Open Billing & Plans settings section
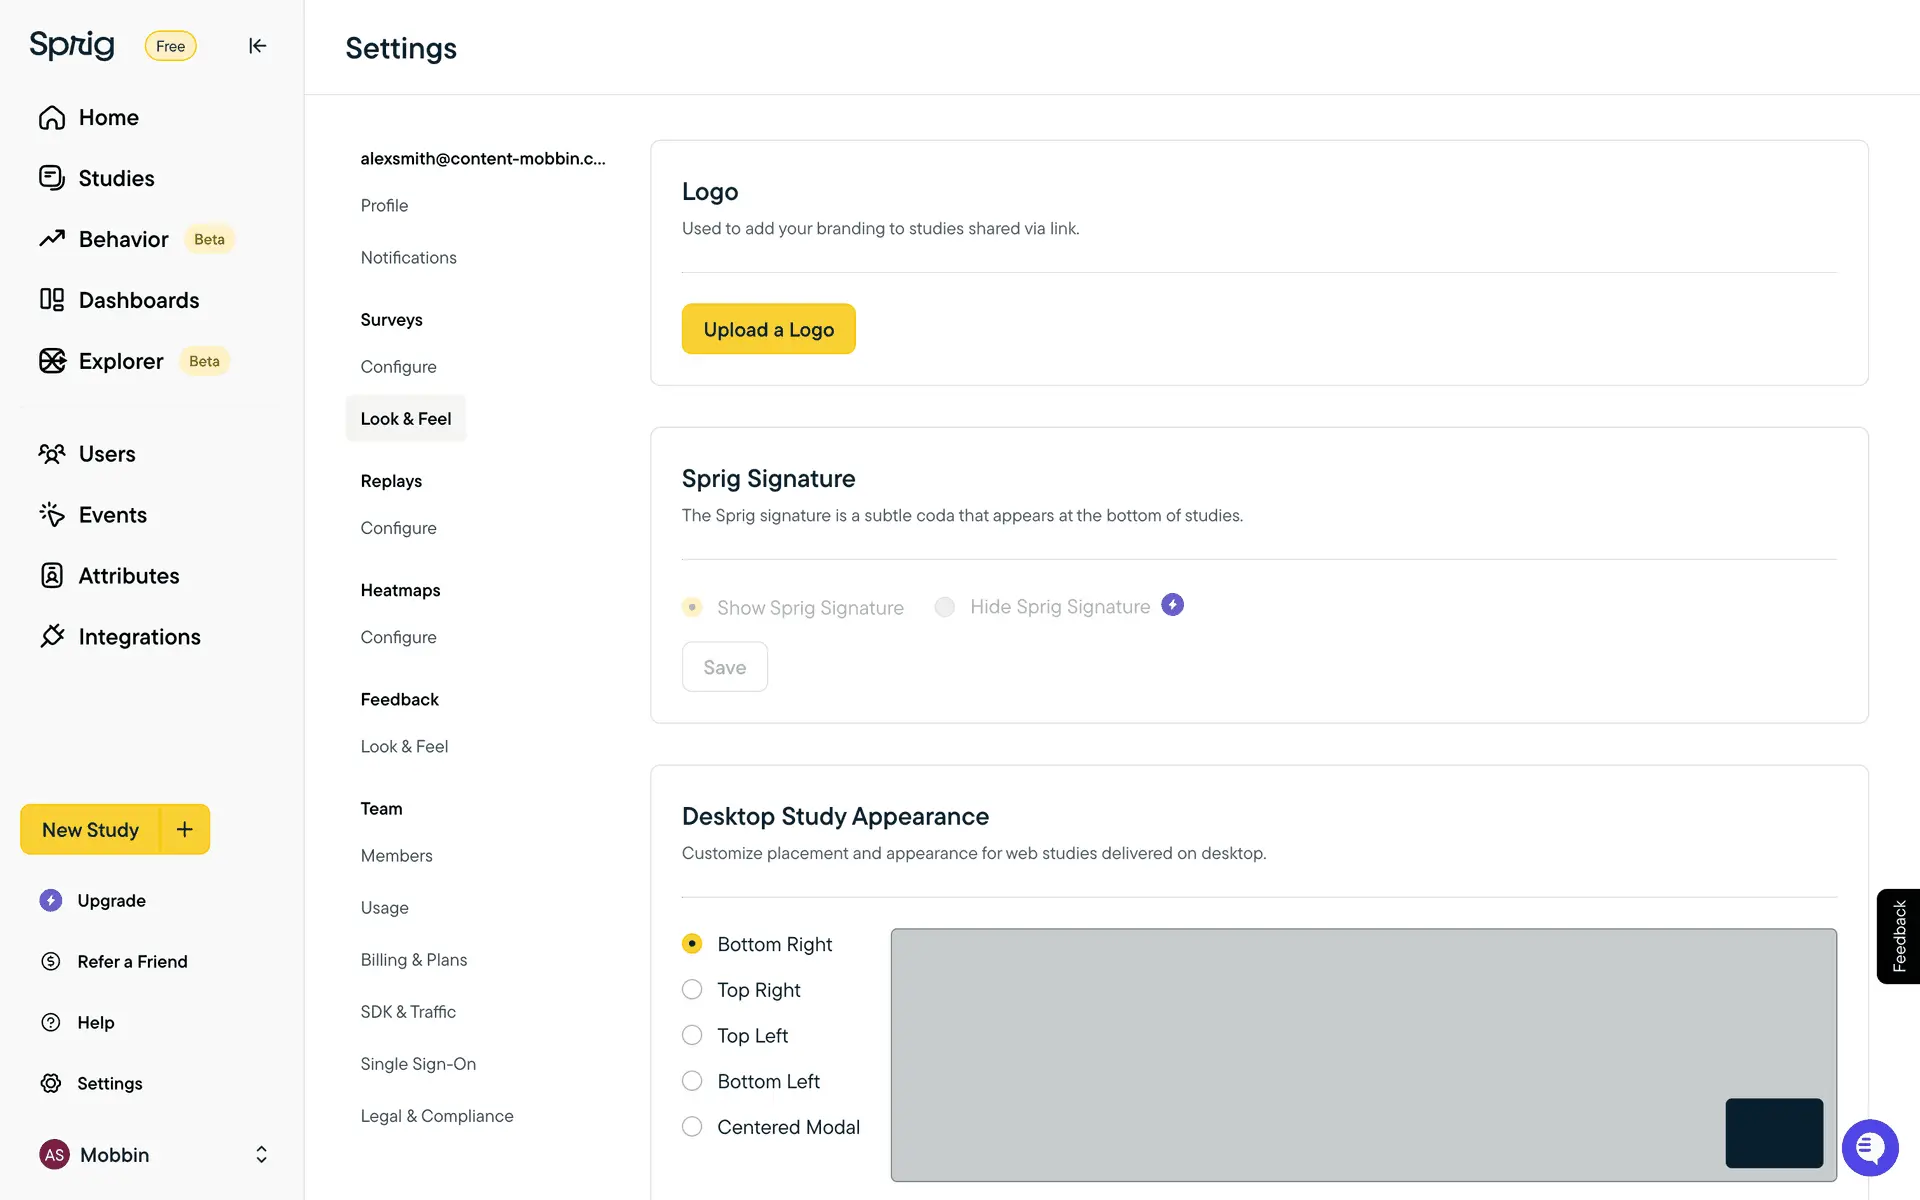Image resolution: width=1920 pixels, height=1200 pixels. coord(413,960)
